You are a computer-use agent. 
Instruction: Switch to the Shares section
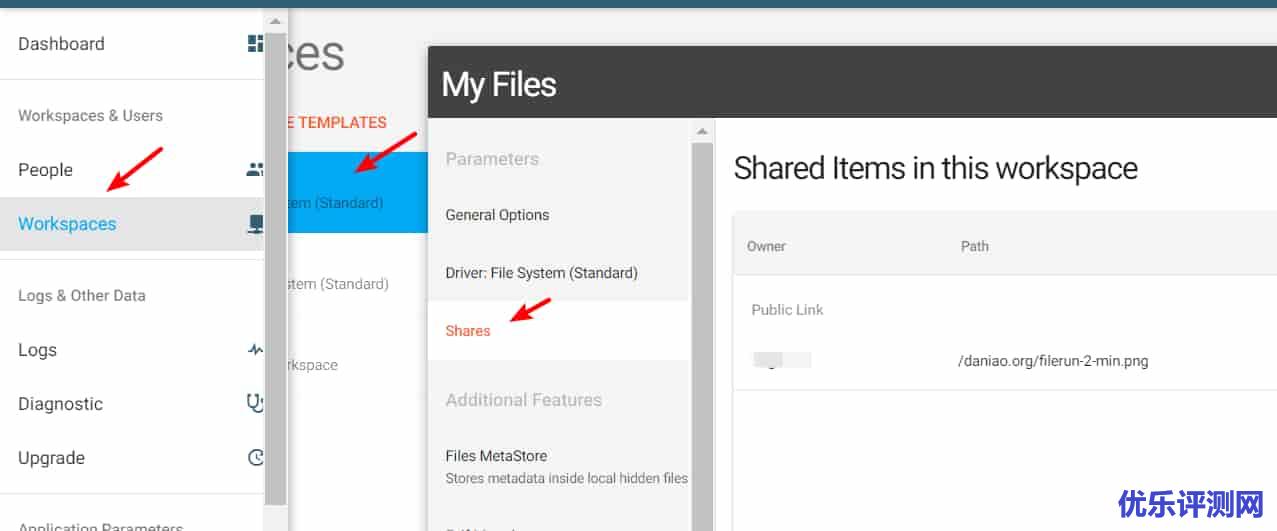(468, 331)
